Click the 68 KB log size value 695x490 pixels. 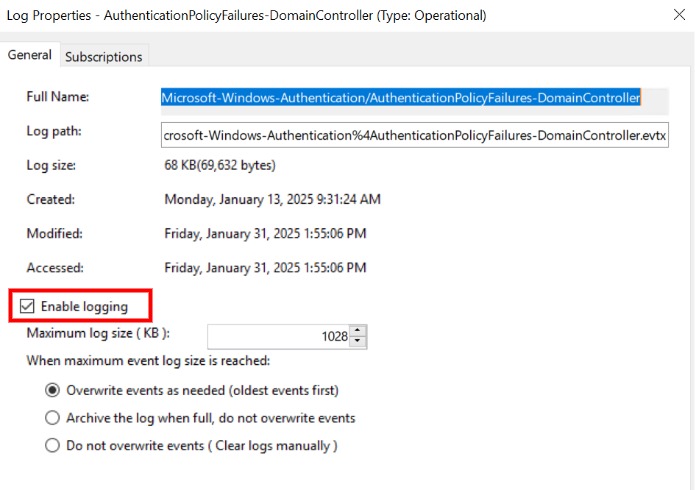(220, 165)
